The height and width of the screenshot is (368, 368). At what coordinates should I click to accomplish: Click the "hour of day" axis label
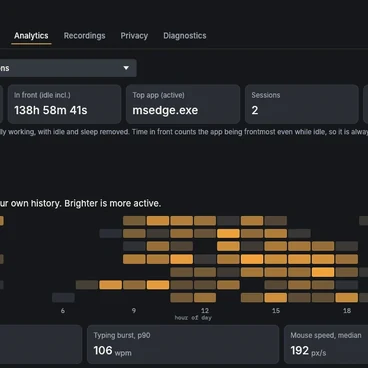[x=193, y=318]
